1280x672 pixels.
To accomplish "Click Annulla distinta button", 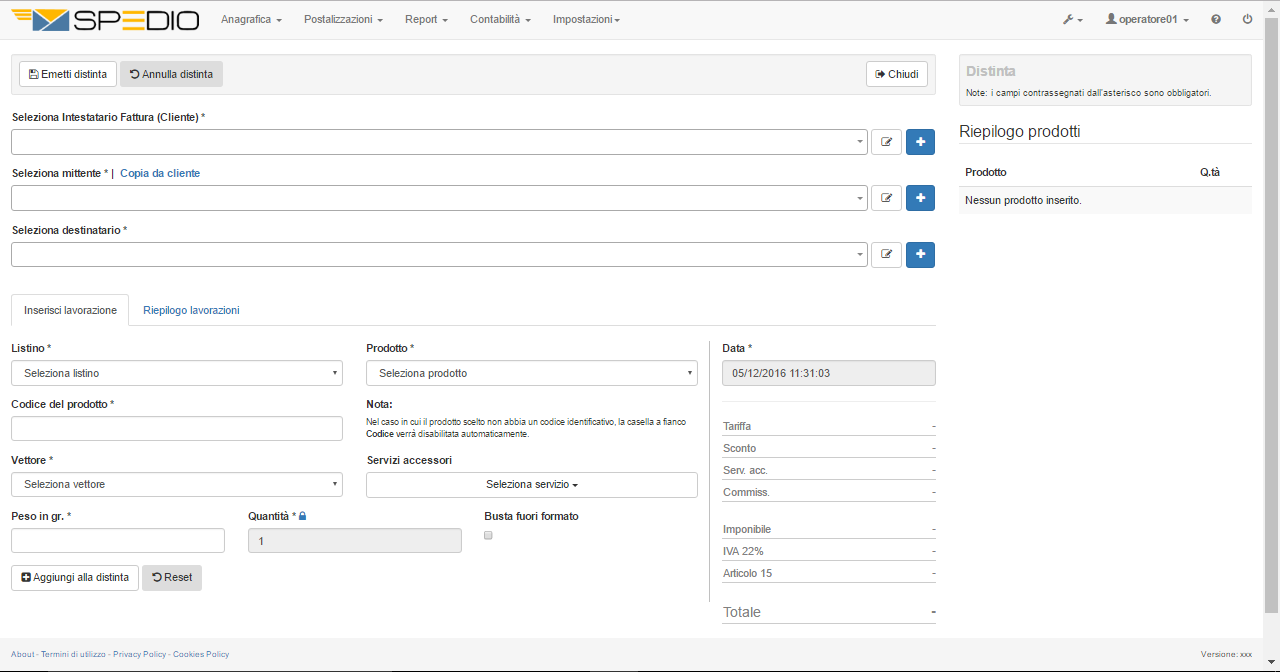I will click(171, 74).
